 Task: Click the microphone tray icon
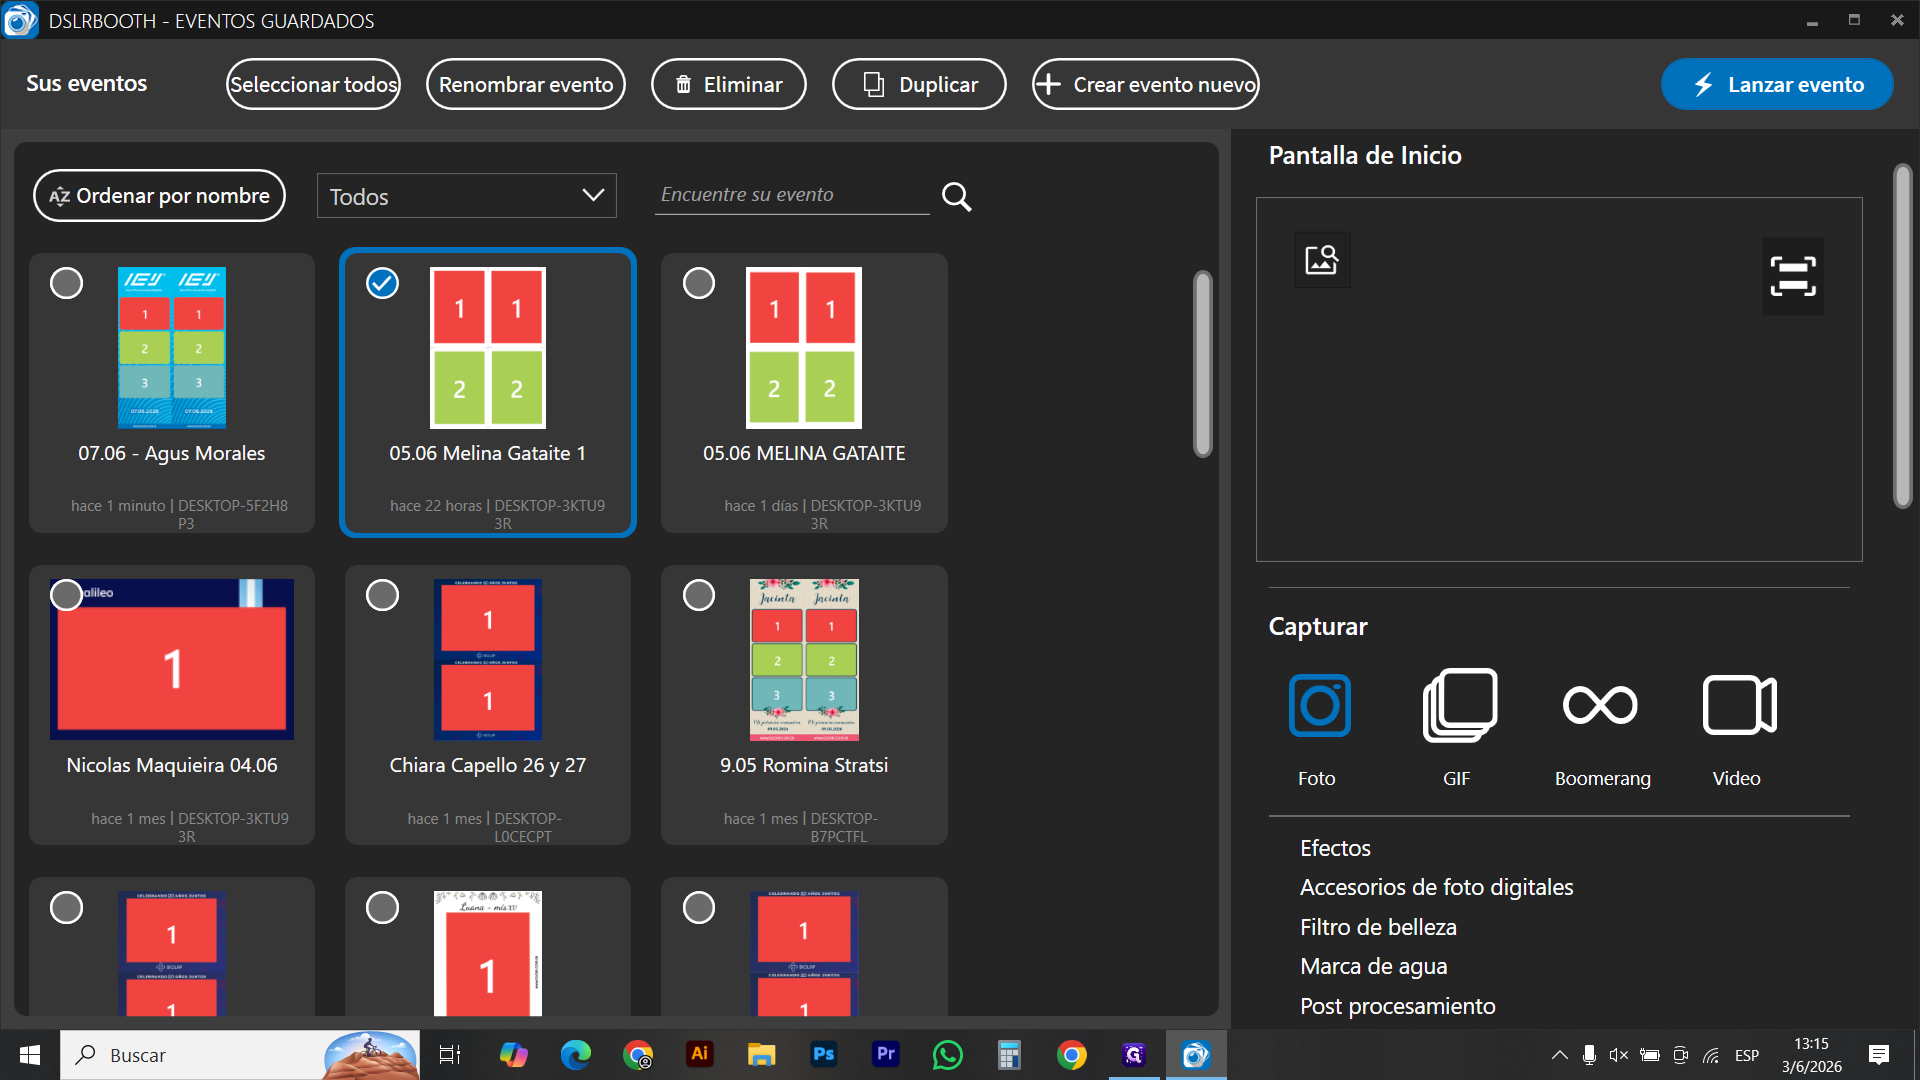1589,1055
